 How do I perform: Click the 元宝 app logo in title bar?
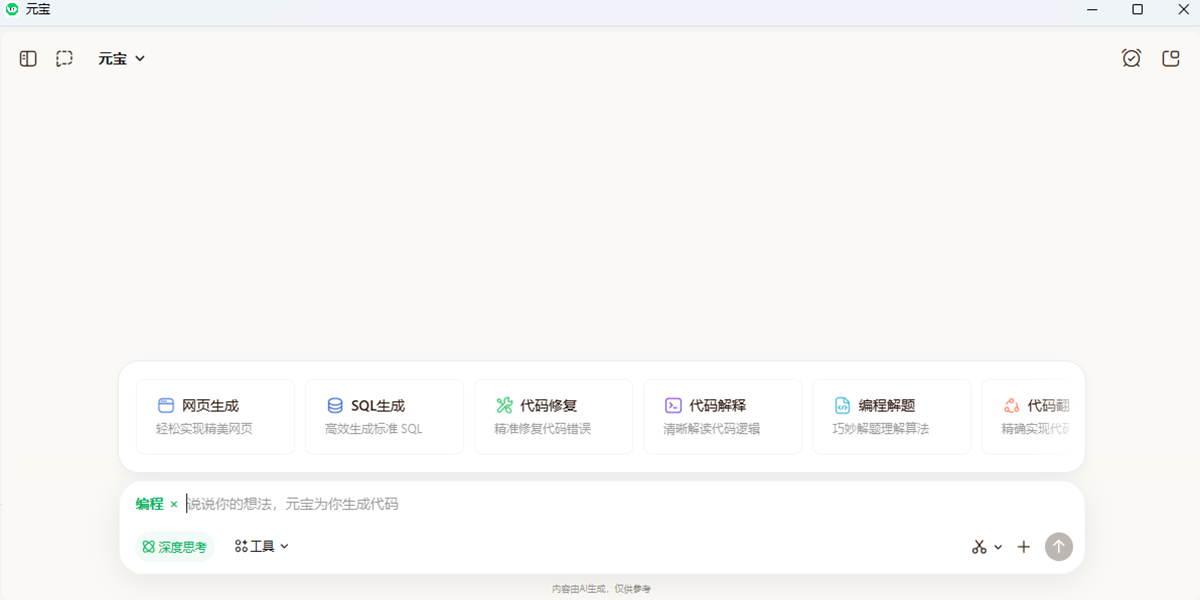point(12,9)
